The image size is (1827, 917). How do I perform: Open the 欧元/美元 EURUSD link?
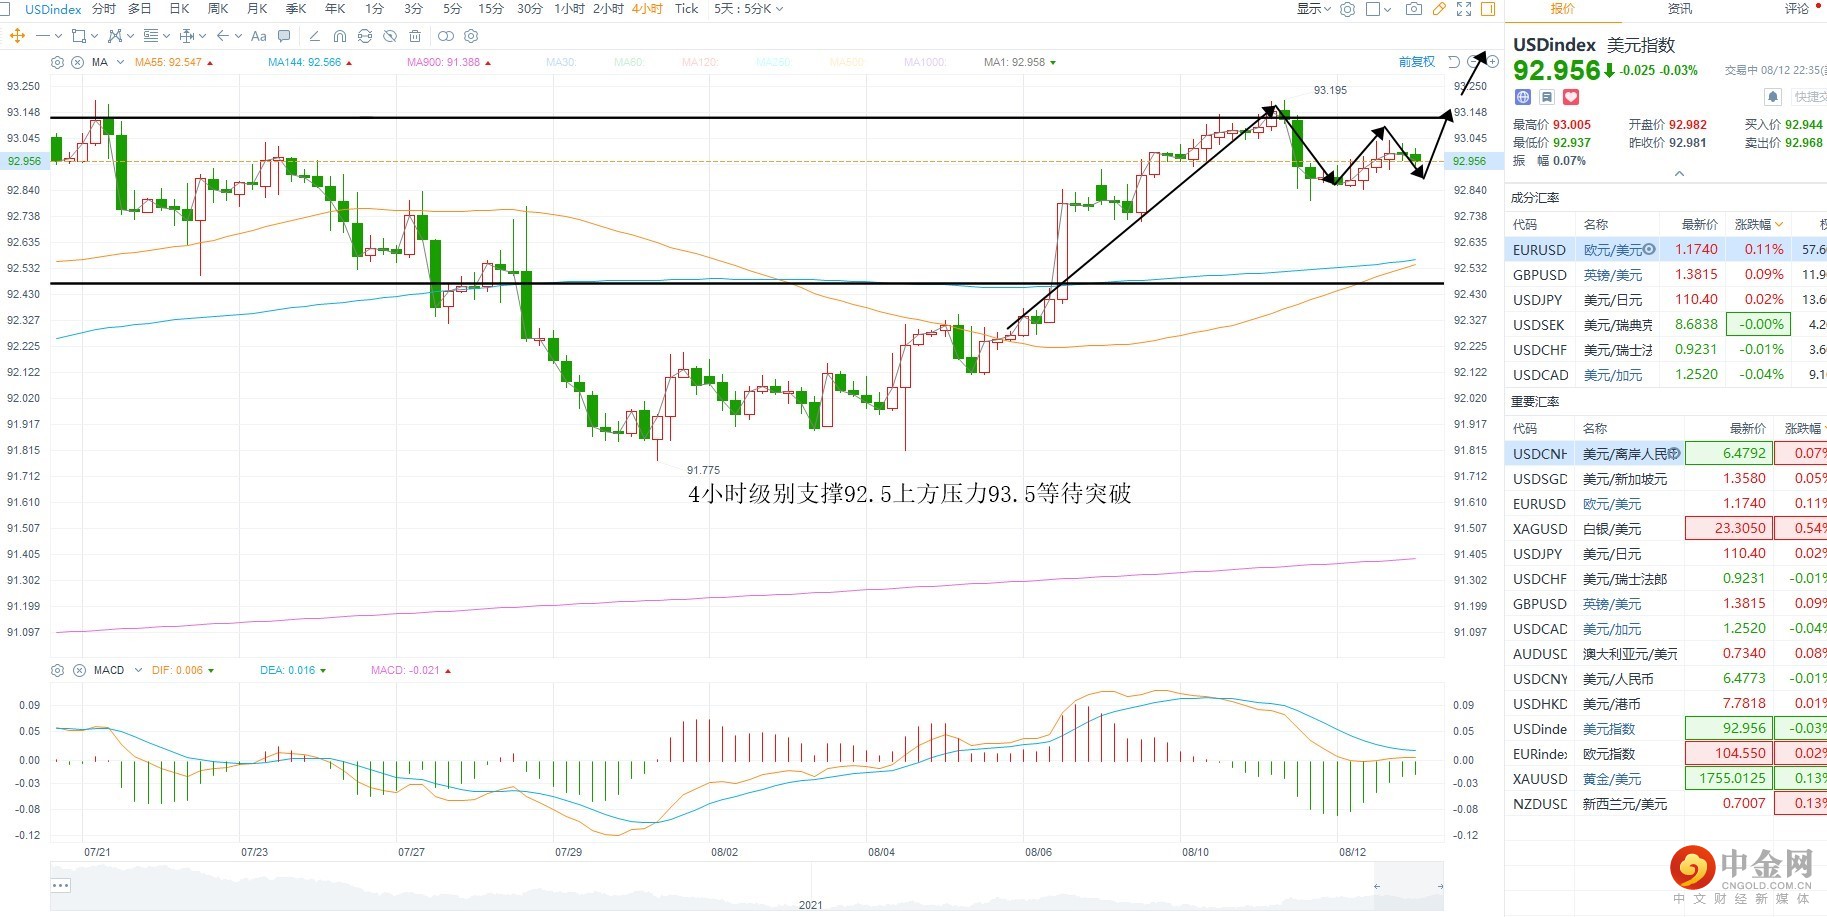[x=1613, y=250]
